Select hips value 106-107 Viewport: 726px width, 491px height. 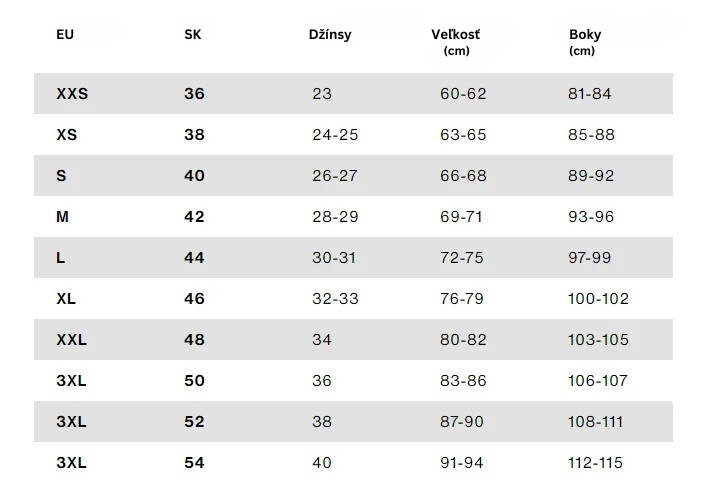pos(598,381)
